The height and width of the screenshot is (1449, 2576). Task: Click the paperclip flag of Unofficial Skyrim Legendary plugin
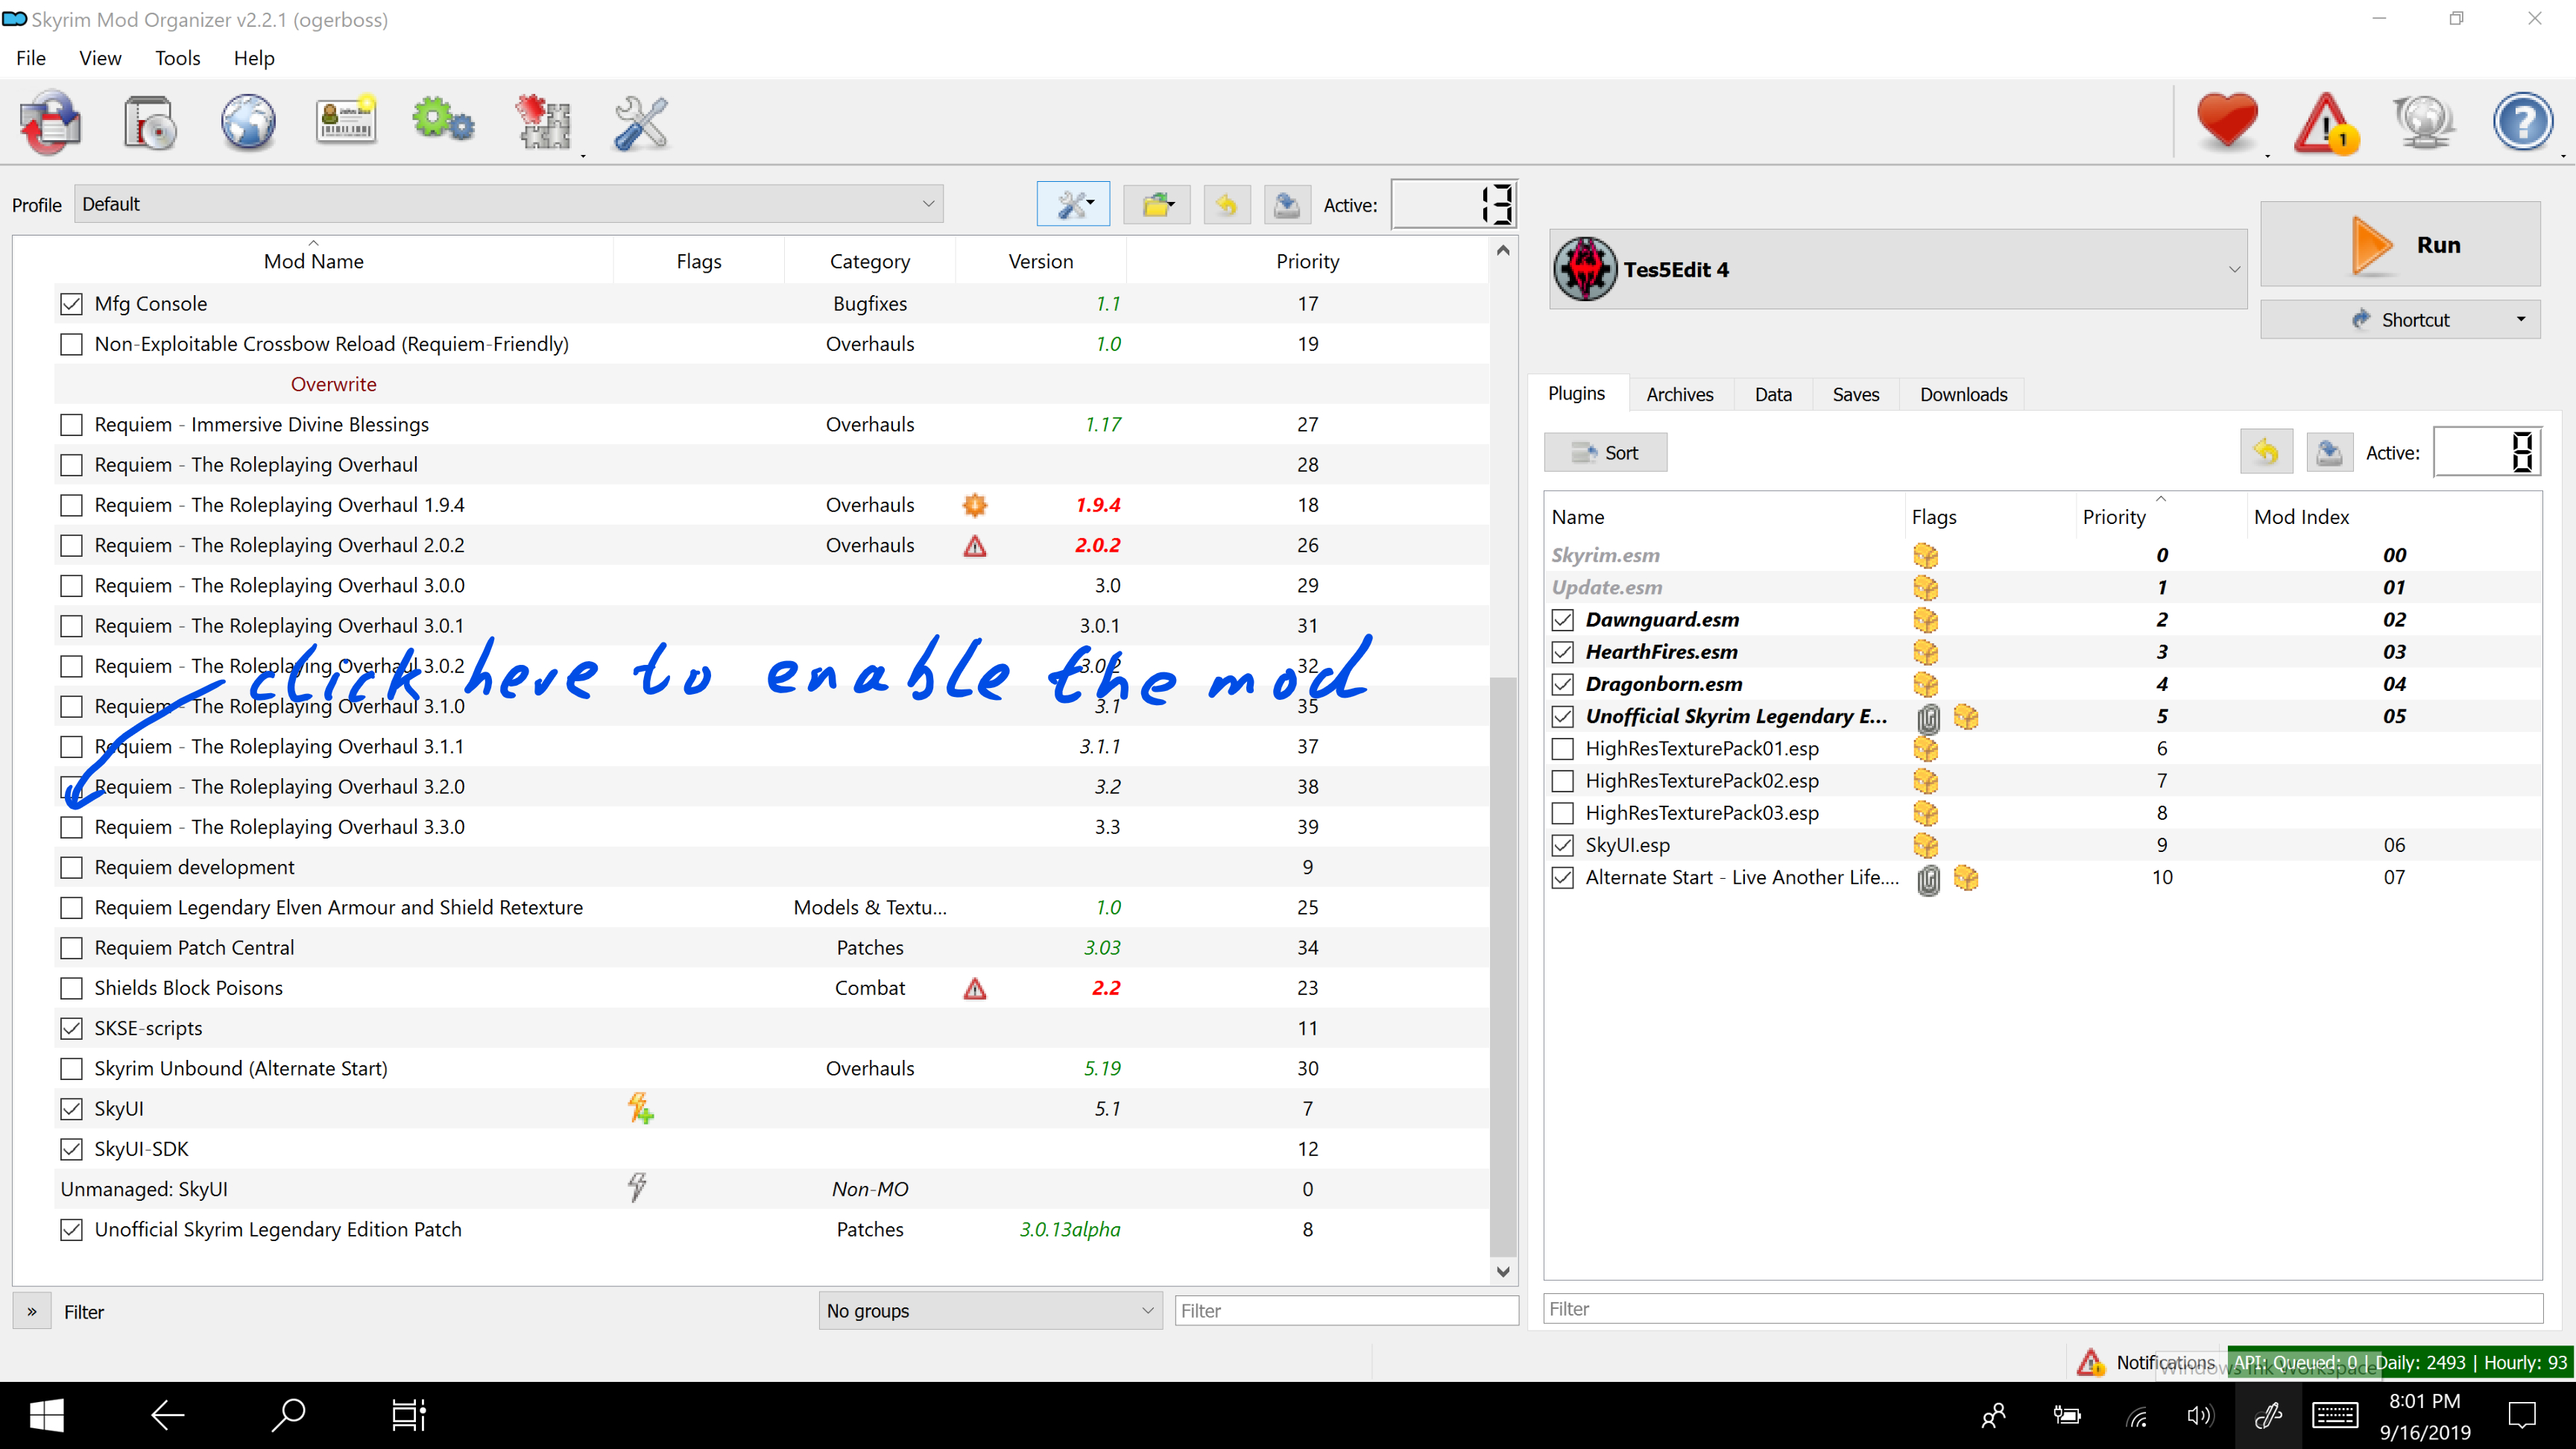1928,718
